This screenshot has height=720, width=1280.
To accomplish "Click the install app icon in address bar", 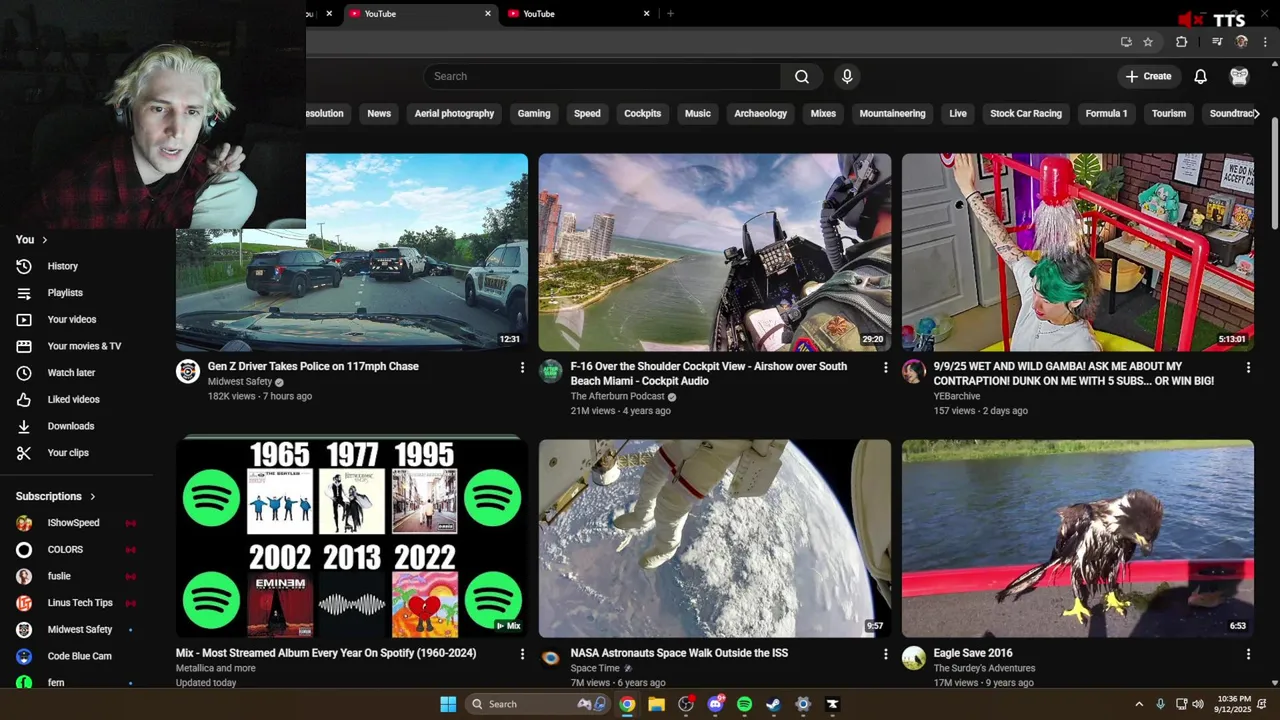I will (1126, 42).
